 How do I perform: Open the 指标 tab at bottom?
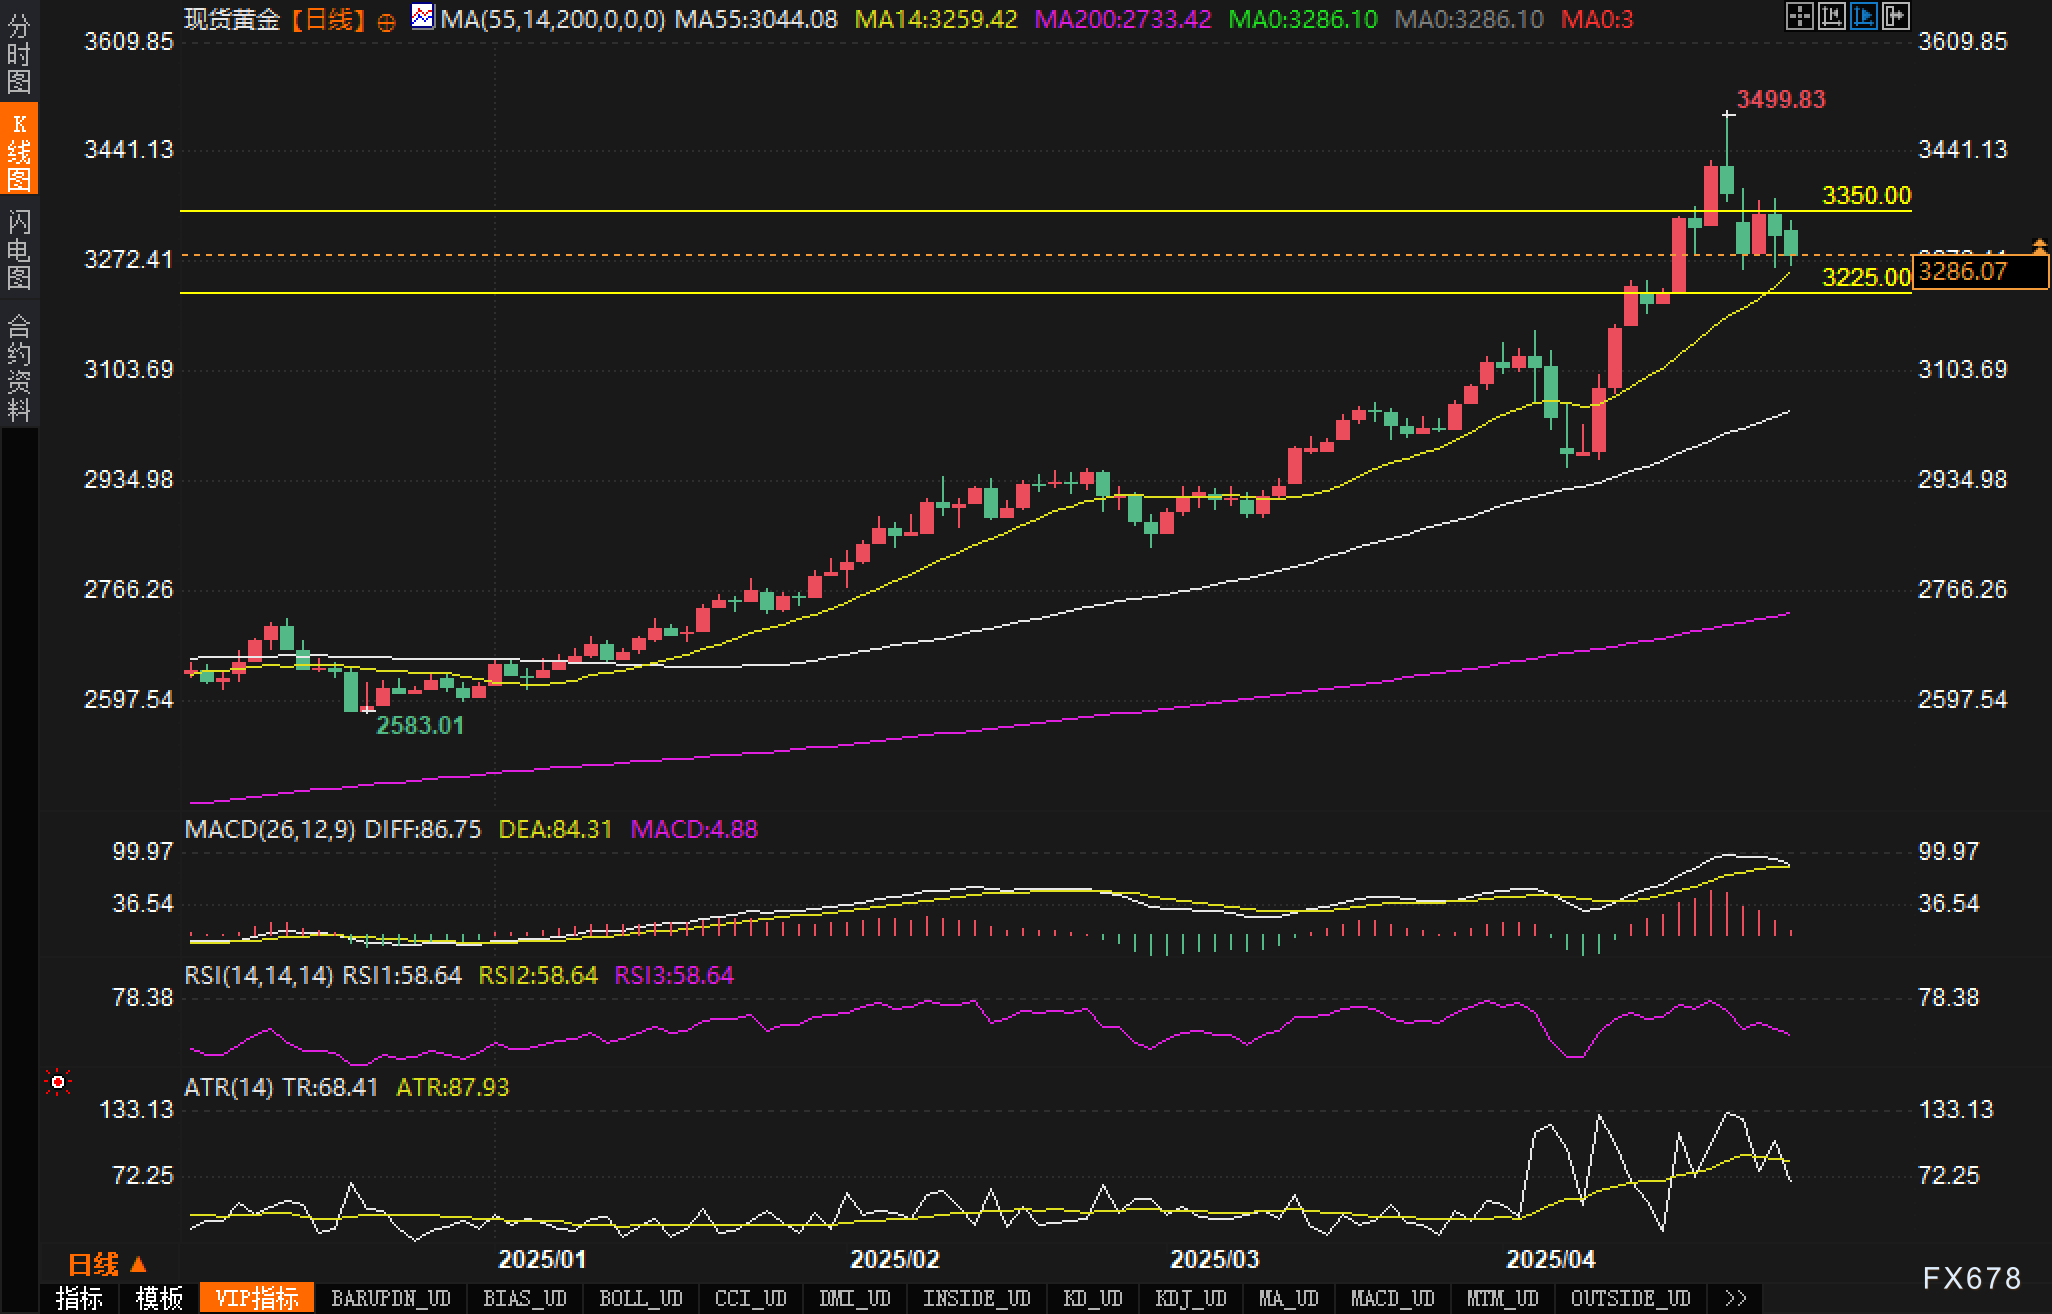coord(79,1298)
